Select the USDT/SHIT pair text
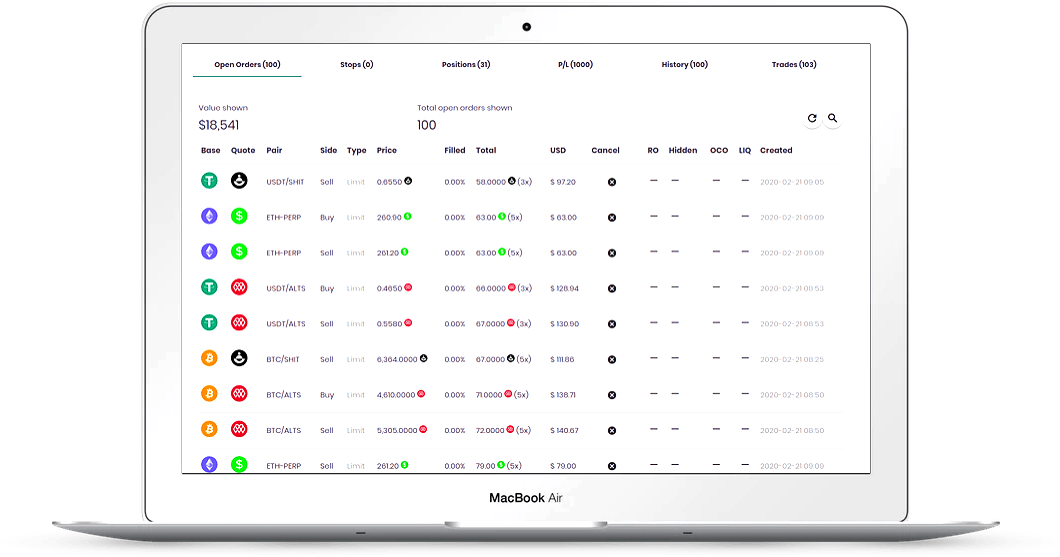Image resolution: width=1060 pixels, height=557 pixels. [x=285, y=183]
